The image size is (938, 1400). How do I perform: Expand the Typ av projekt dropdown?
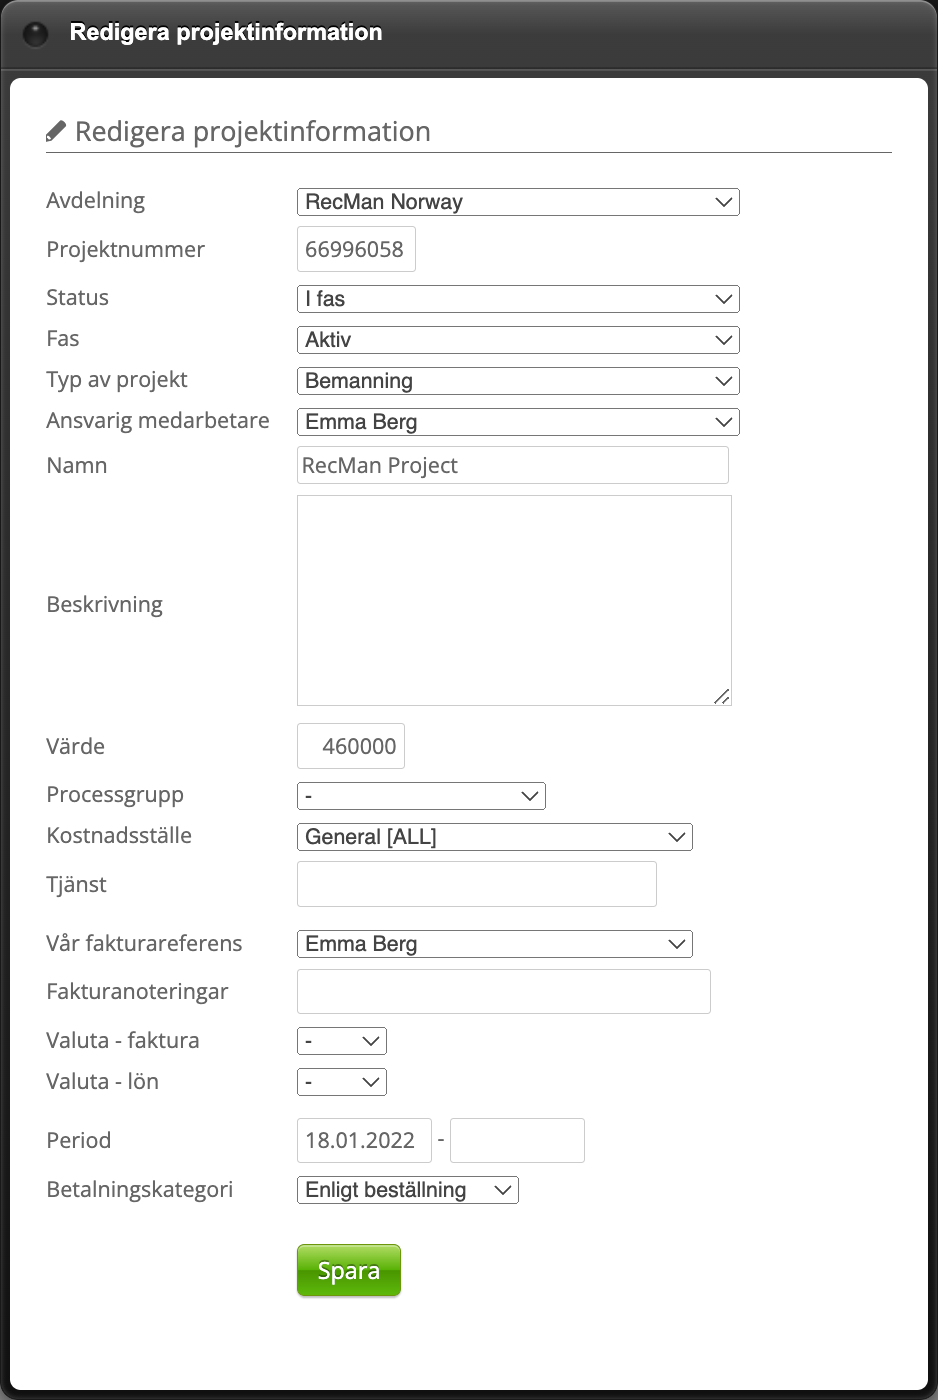coord(517,381)
